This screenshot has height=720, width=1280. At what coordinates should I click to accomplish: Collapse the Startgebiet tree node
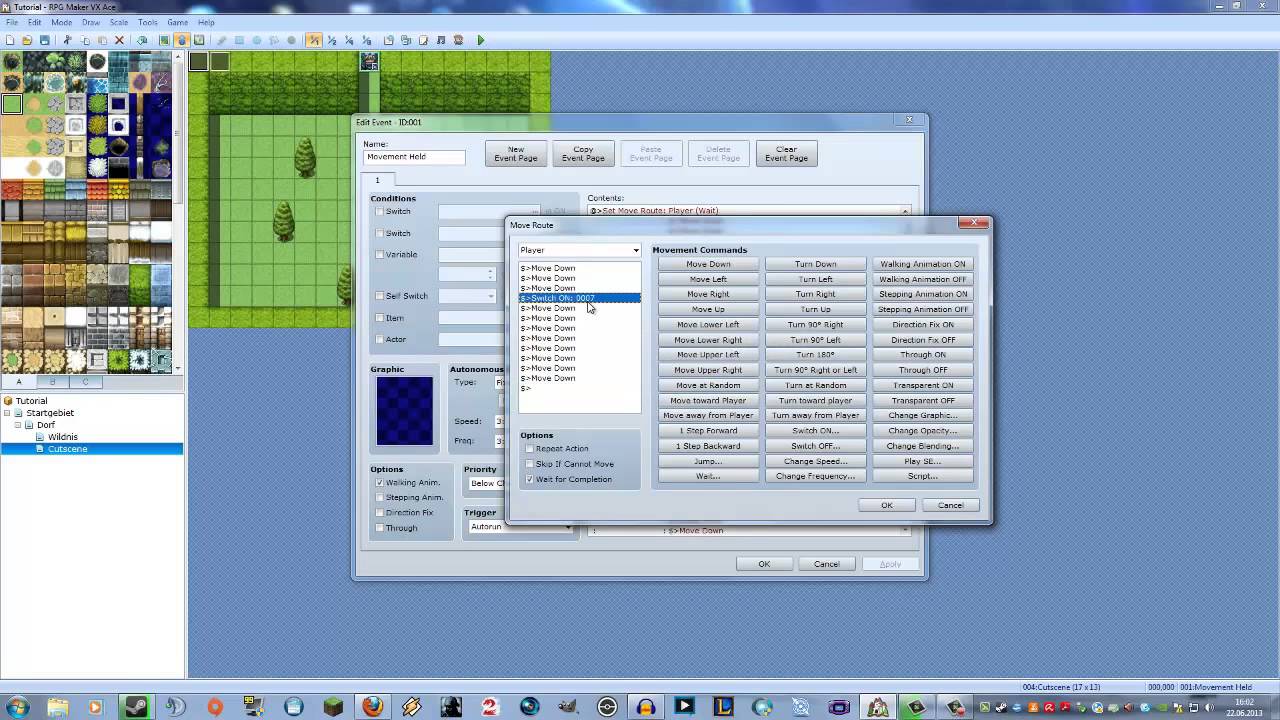8,413
